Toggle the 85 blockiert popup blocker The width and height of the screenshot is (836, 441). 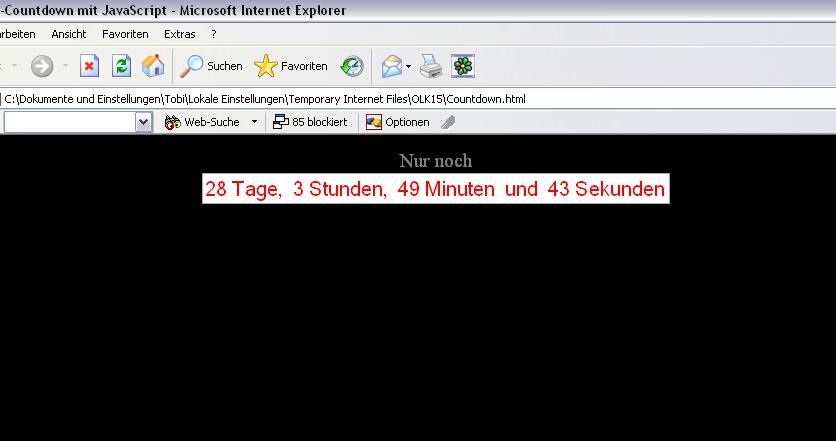(310, 122)
